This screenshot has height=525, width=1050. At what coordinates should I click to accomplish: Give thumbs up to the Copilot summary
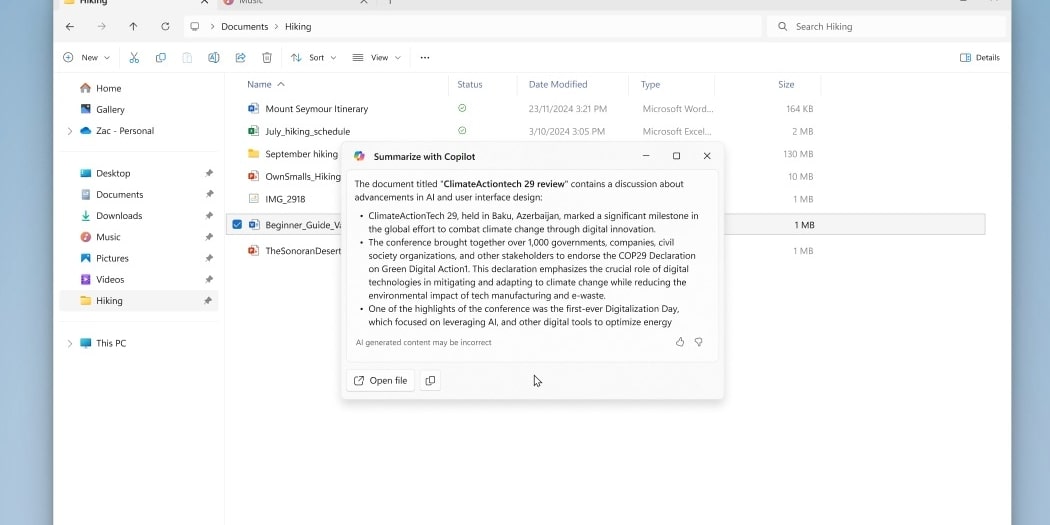pyautogui.click(x=680, y=342)
